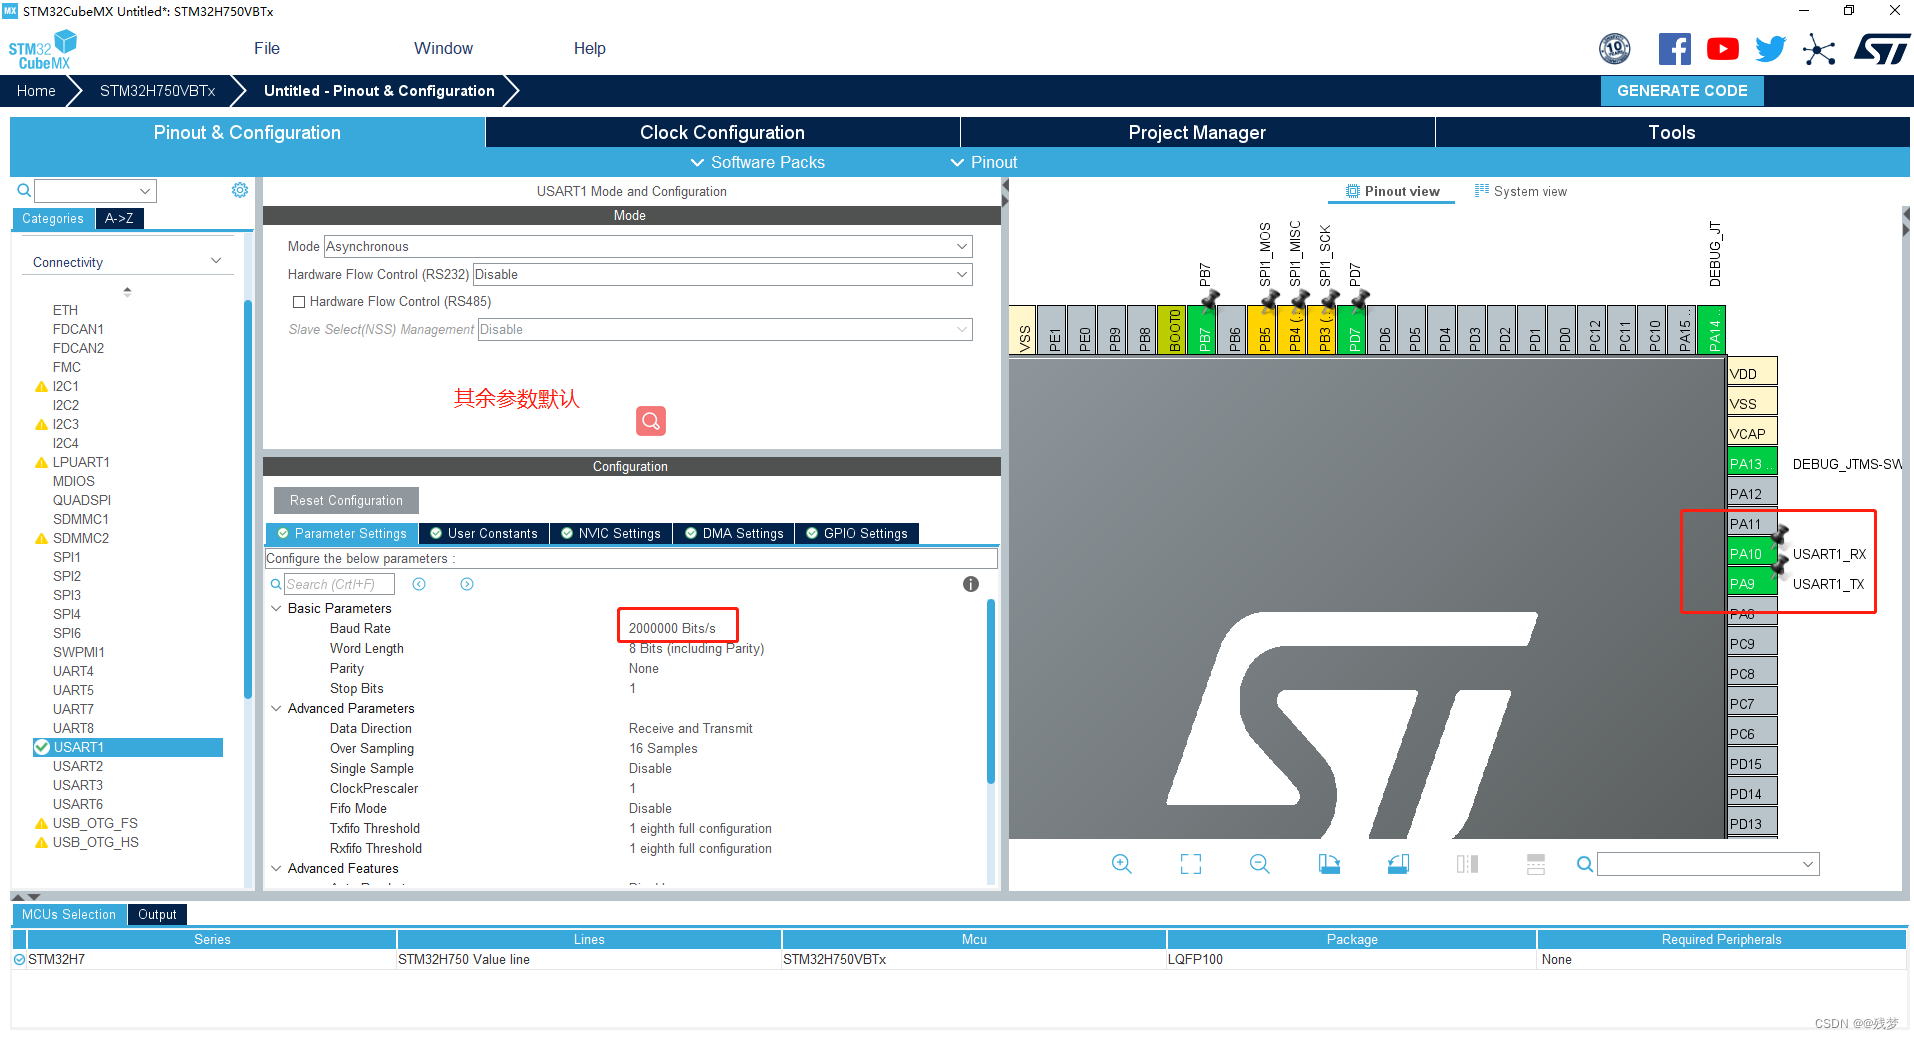Enable Hardware Flow Control (RS485) checkbox
The image size is (1914, 1039).
click(x=298, y=302)
